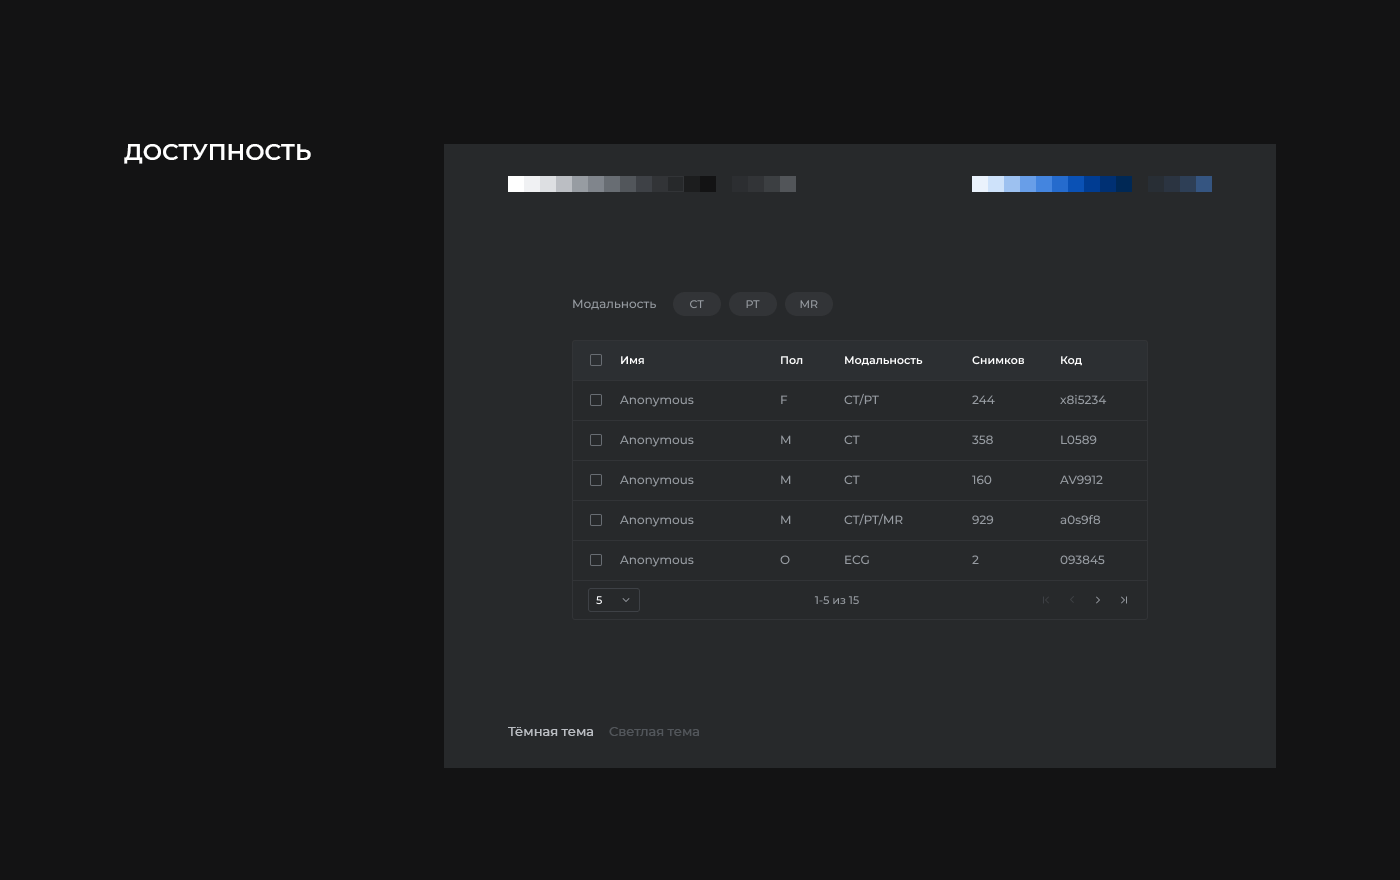Click the Имя column header

tap(632, 360)
